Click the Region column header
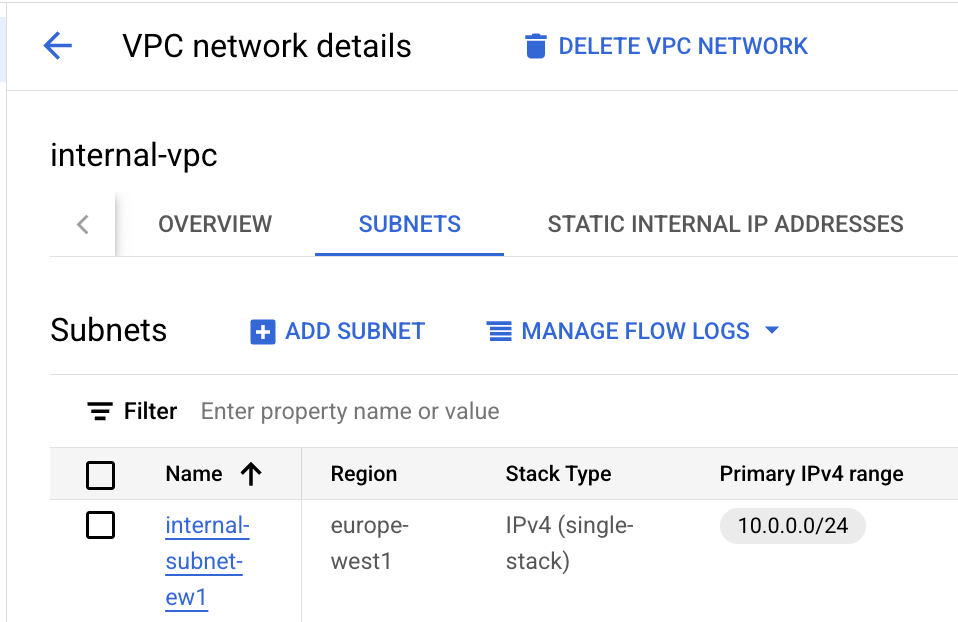The image size is (958, 622). point(364,474)
